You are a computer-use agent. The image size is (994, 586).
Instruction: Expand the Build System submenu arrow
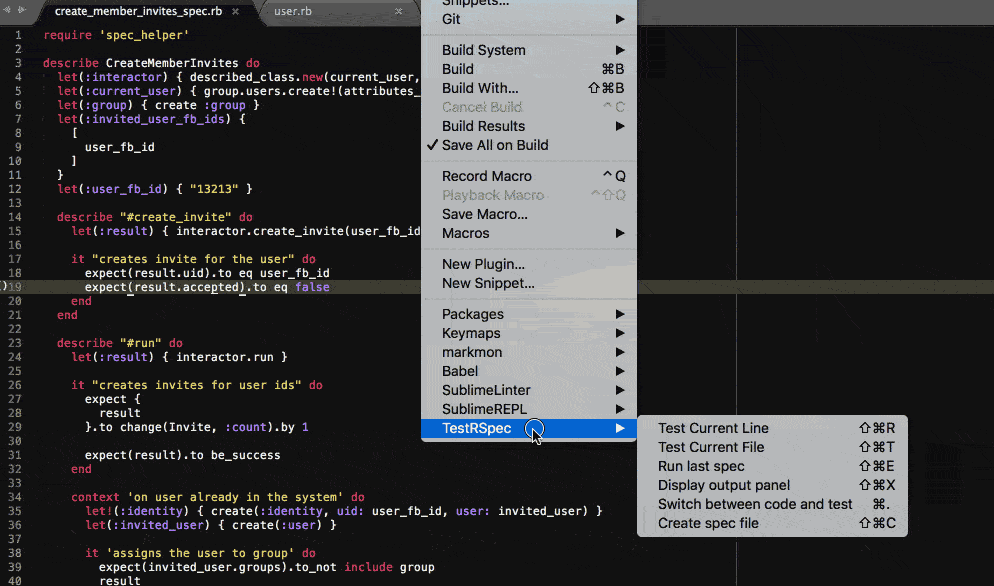tap(620, 50)
